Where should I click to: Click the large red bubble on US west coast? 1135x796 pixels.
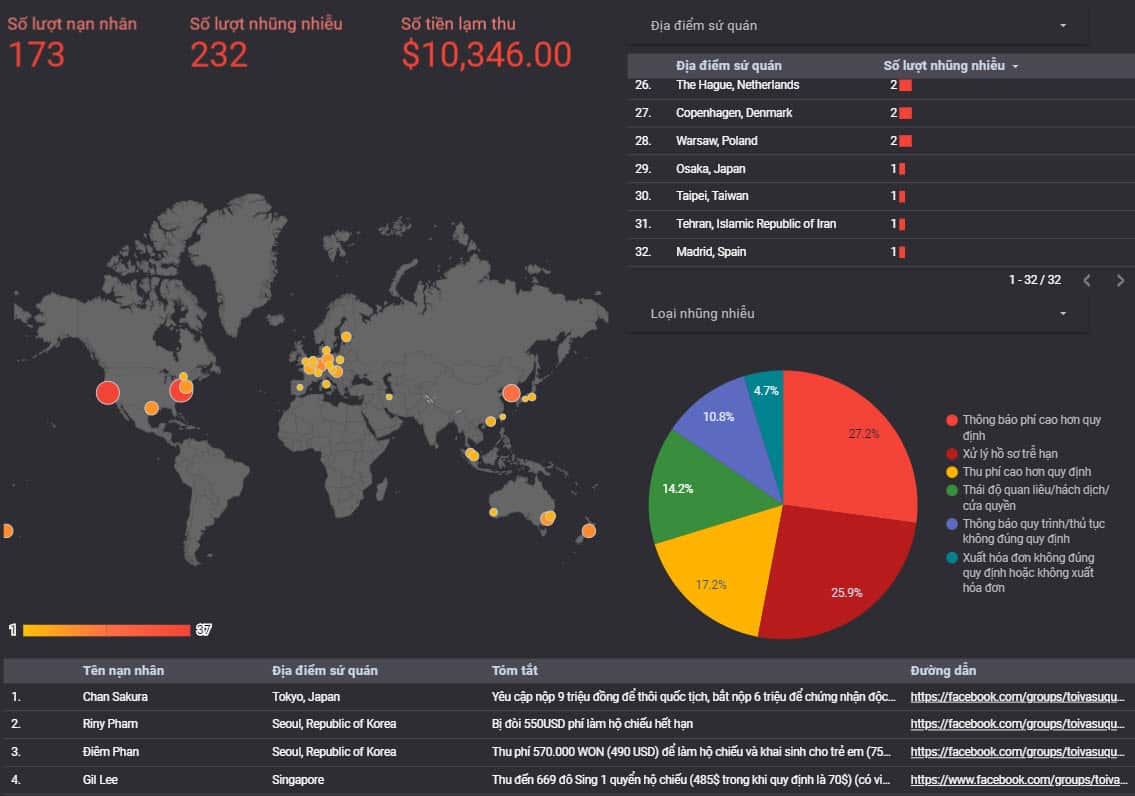point(108,392)
